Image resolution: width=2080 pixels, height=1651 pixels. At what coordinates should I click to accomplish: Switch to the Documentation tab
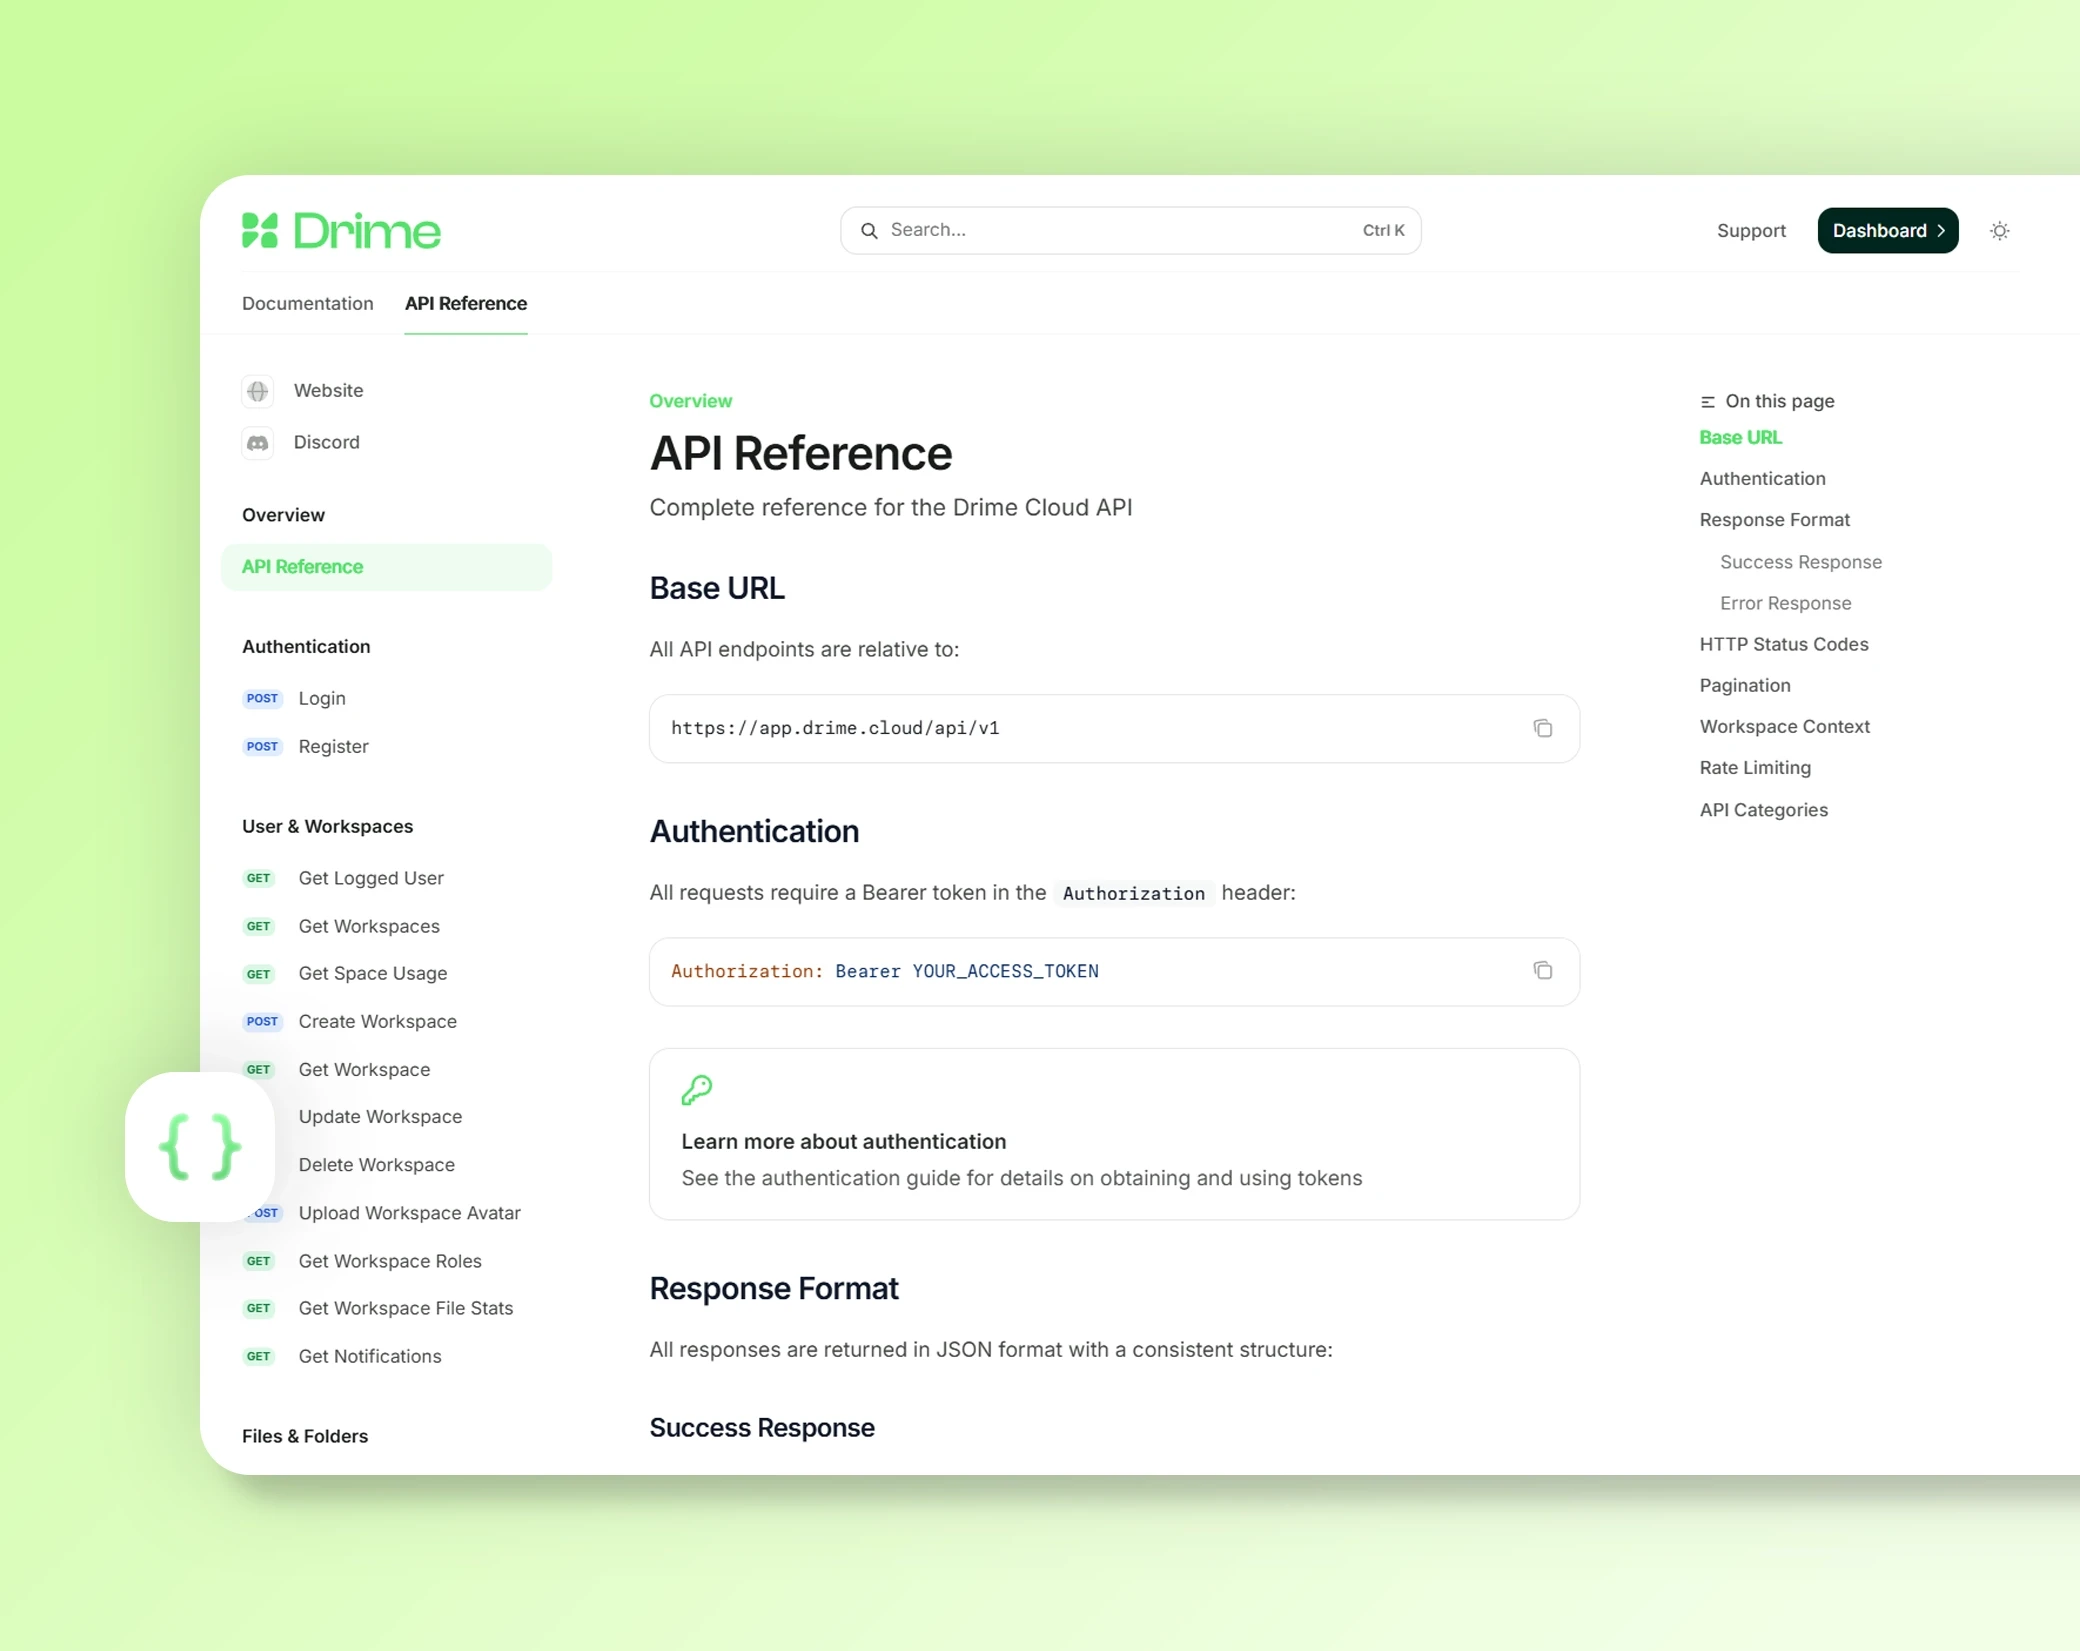pos(308,303)
